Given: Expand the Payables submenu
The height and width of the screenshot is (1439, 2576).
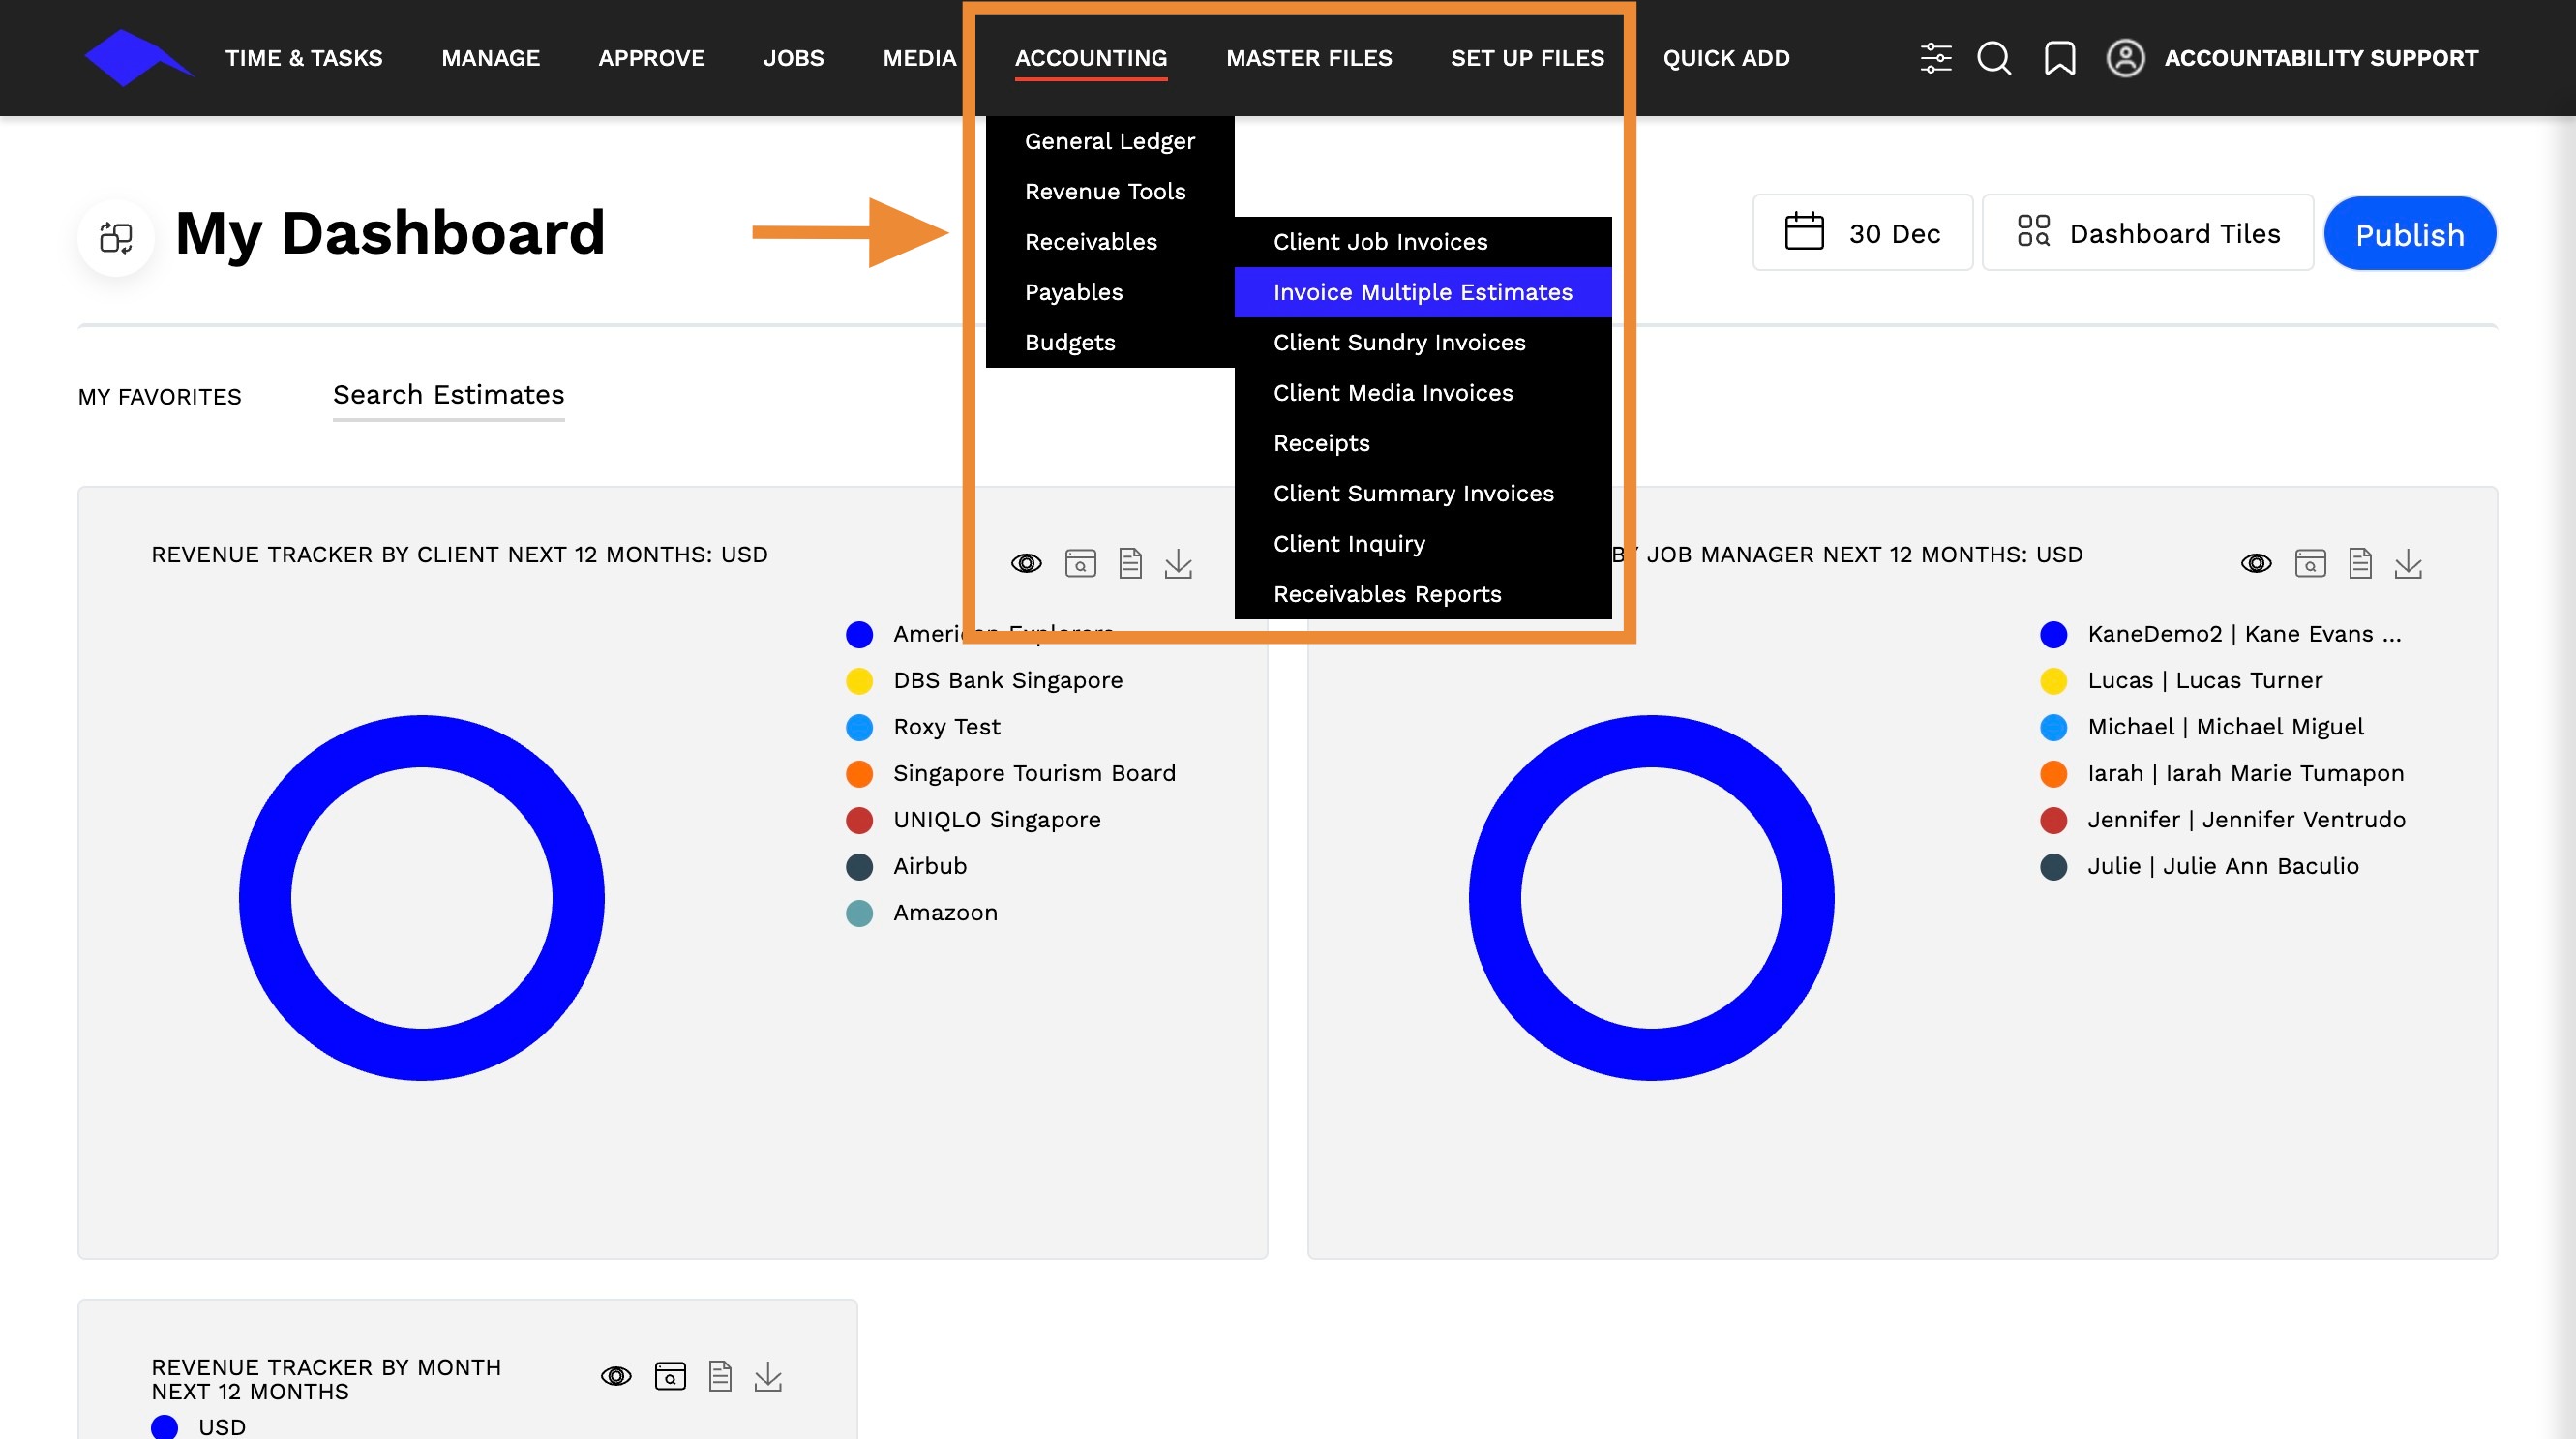Looking at the screenshot, I should (1073, 292).
